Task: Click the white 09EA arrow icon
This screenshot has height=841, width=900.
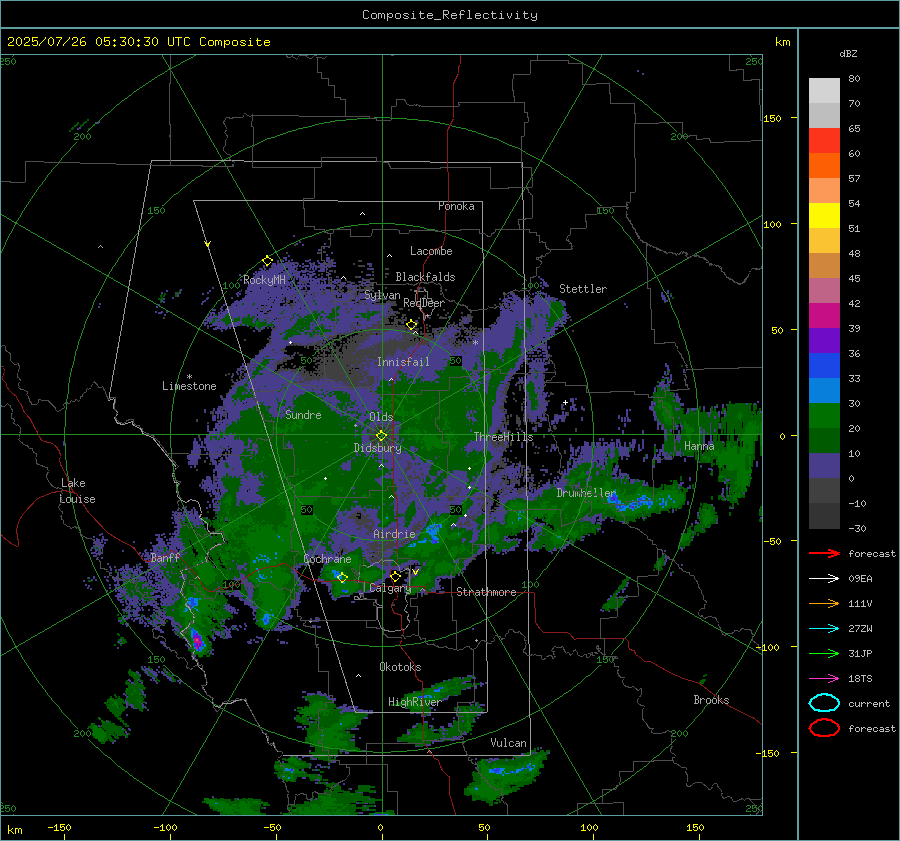Action: [824, 579]
